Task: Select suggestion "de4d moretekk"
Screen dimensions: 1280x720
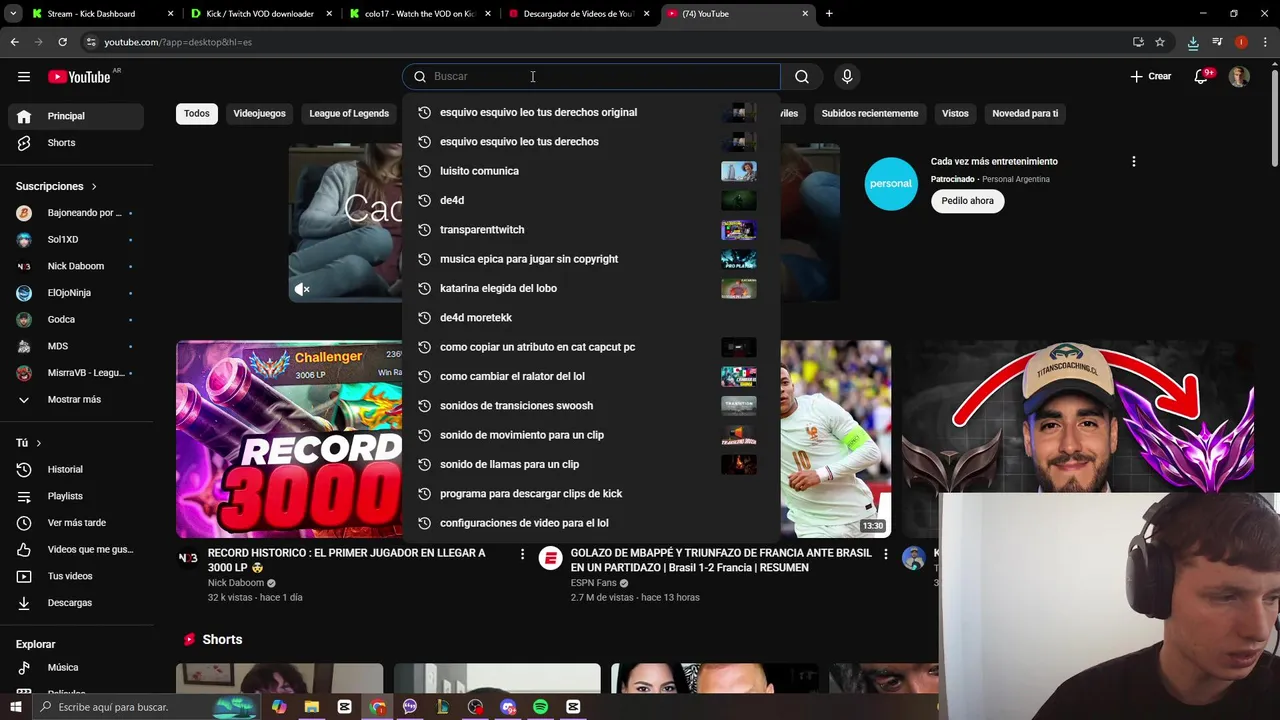Action: pos(591,318)
